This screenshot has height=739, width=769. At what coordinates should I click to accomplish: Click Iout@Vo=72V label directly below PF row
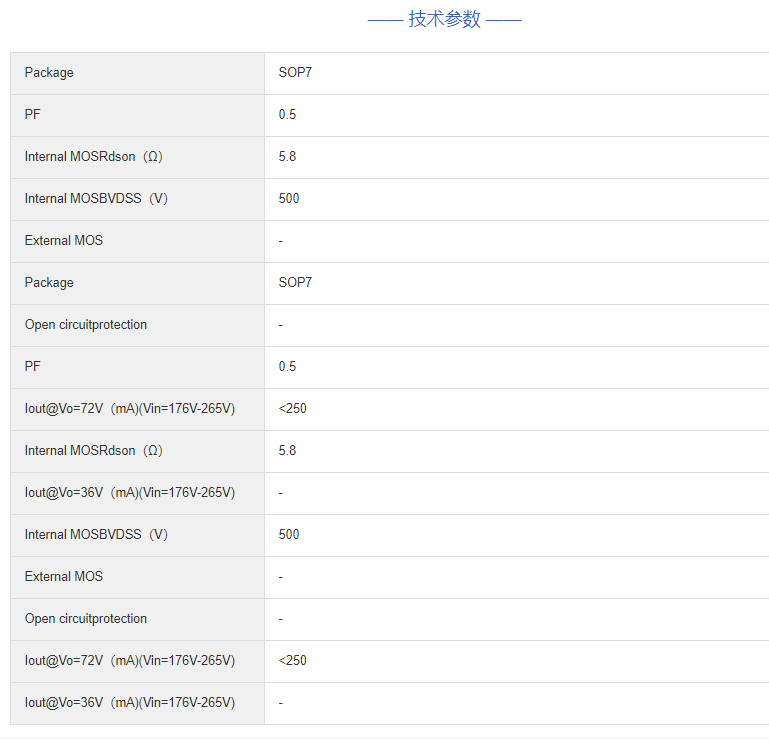tap(130, 409)
